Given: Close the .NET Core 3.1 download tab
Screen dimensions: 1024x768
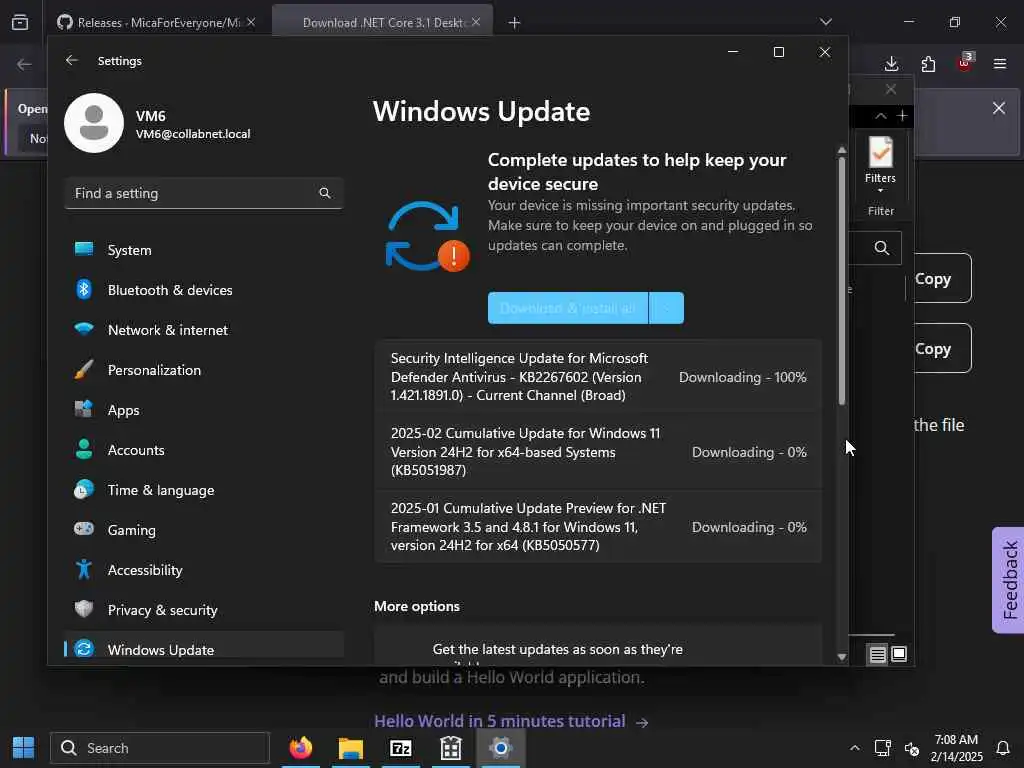Looking at the screenshot, I should pyautogui.click(x=476, y=22).
